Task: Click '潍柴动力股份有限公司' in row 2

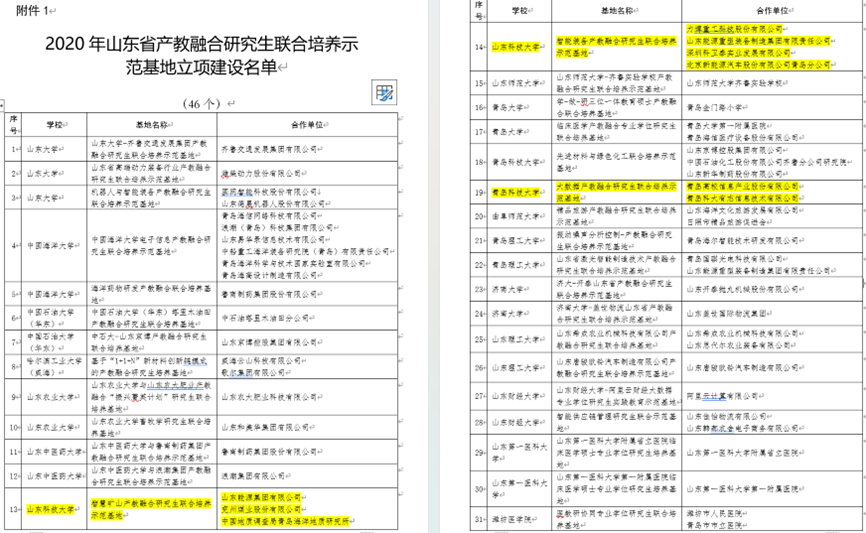Action: click(x=261, y=173)
